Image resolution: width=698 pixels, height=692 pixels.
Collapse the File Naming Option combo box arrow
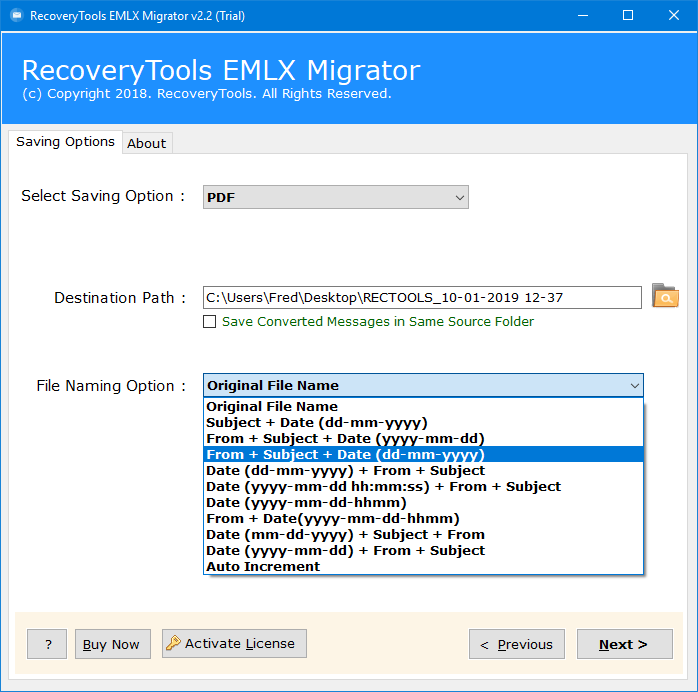point(635,385)
